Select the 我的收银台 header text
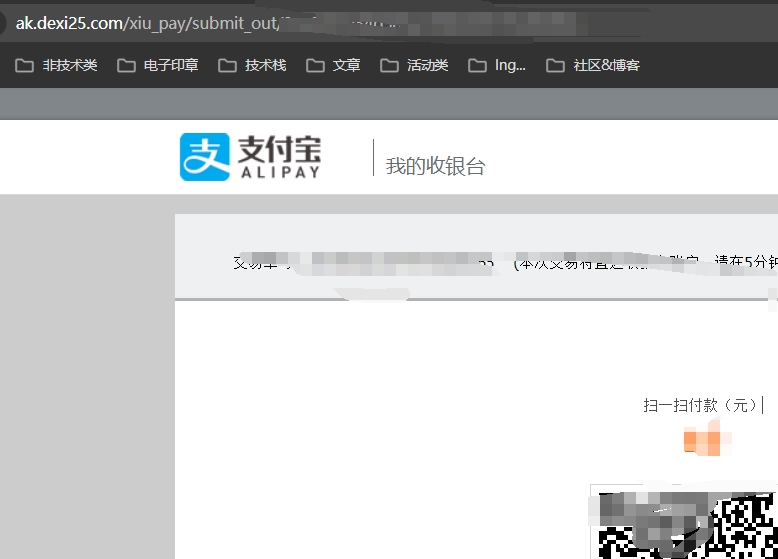 click(x=435, y=166)
